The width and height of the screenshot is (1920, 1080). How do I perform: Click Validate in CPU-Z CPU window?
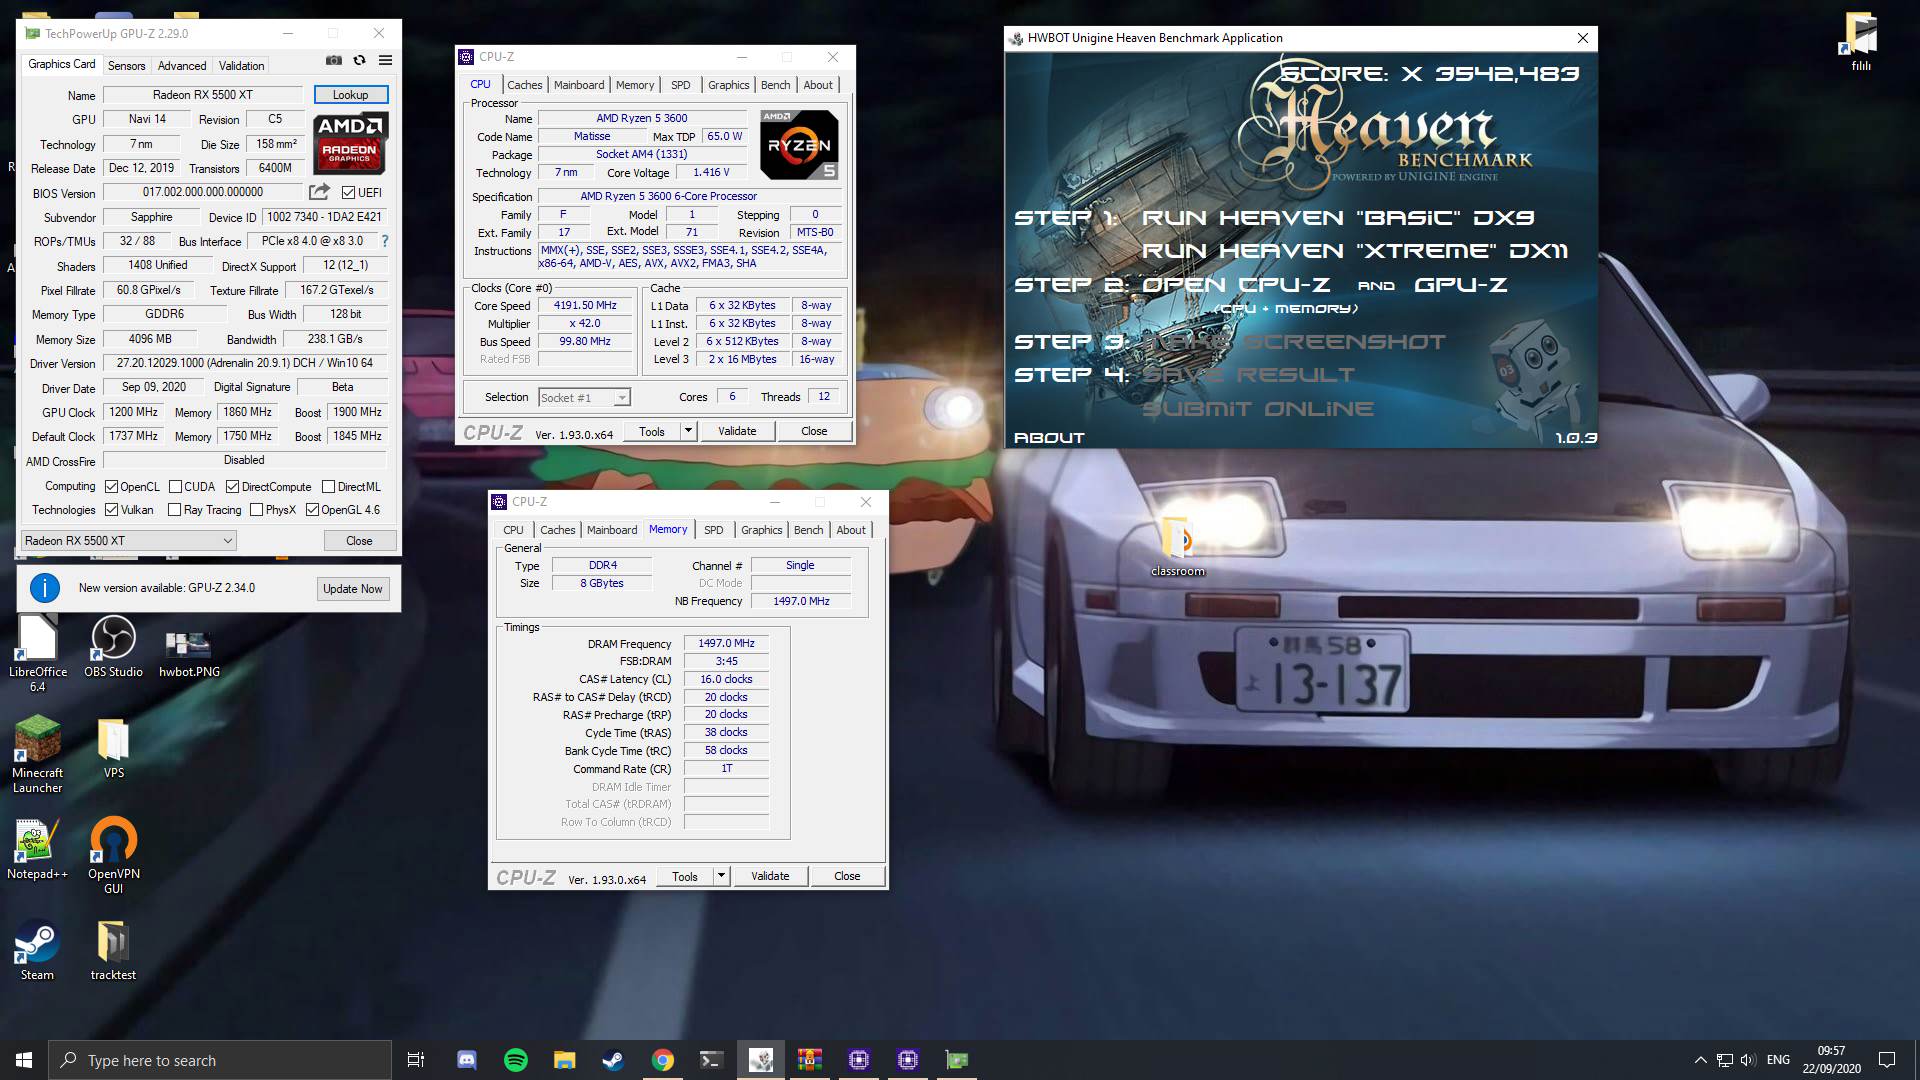pyautogui.click(x=737, y=431)
